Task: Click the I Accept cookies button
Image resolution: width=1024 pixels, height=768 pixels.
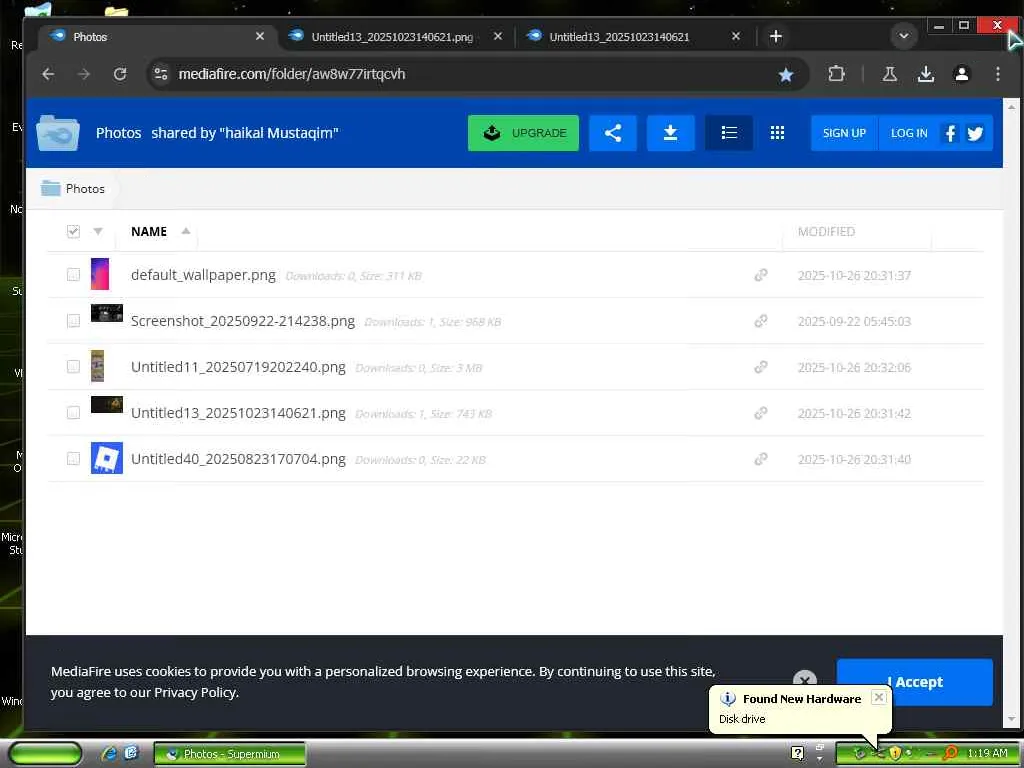Action: click(x=914, y=682)
